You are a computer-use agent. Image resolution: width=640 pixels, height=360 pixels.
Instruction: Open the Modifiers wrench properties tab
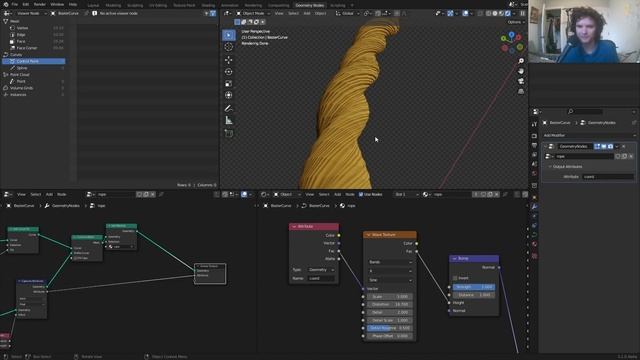[x=534, y=207]
